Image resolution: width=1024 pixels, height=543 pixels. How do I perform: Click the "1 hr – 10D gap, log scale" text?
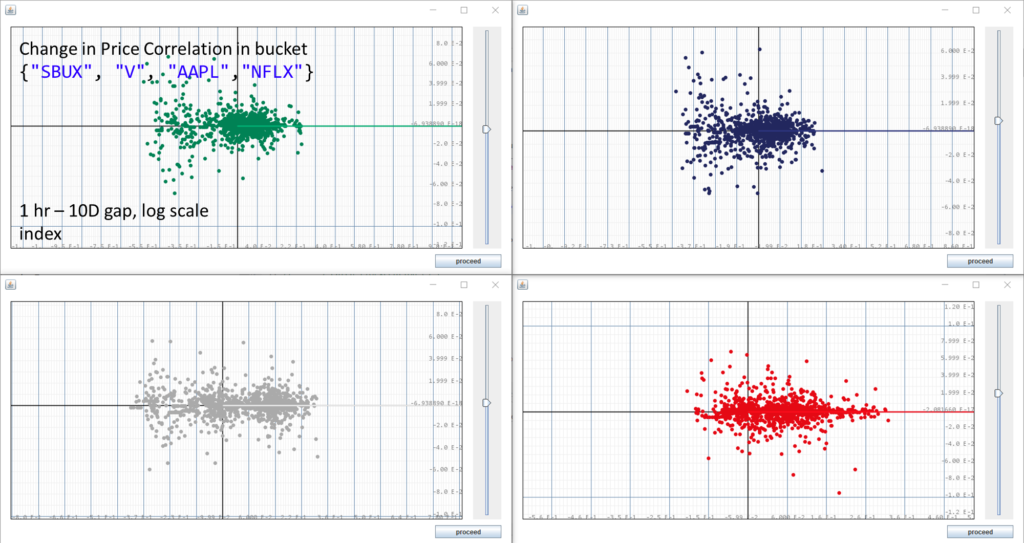pyautogui.click(x=114, y=212)
